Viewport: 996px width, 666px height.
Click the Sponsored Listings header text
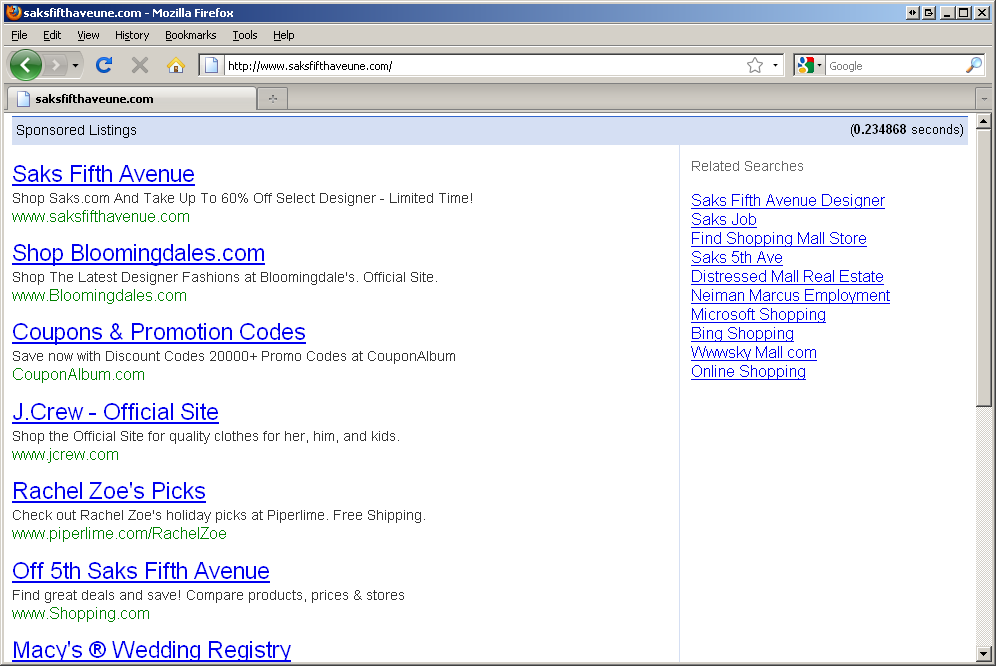[76, 130]
